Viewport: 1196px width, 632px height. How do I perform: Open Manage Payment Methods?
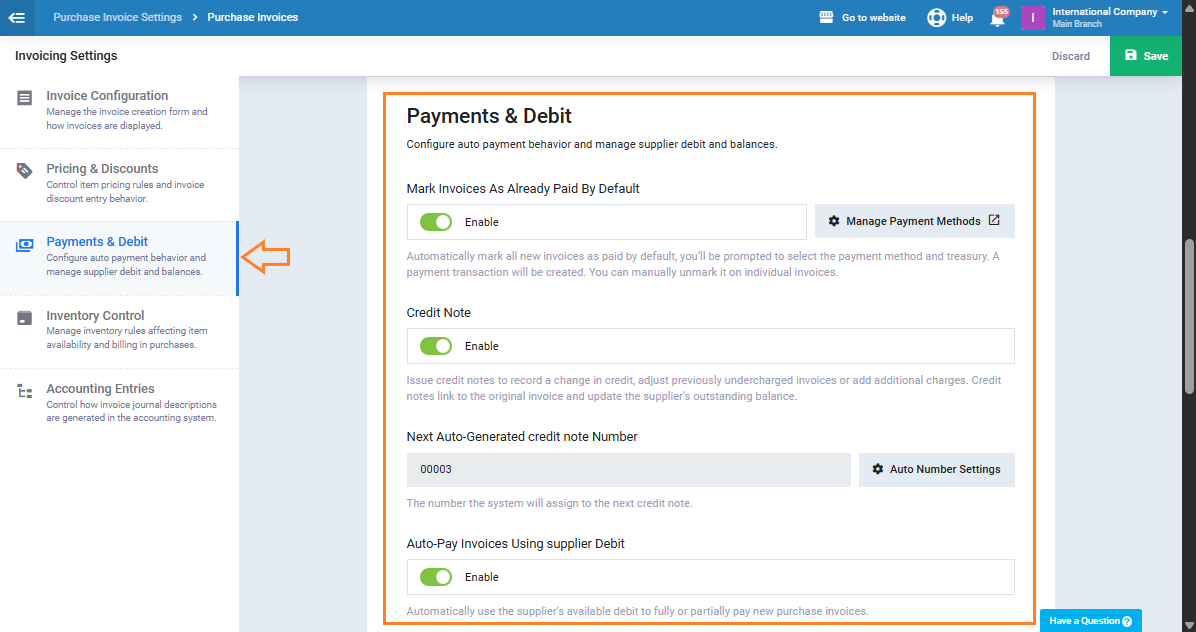(x=915, y=221)
